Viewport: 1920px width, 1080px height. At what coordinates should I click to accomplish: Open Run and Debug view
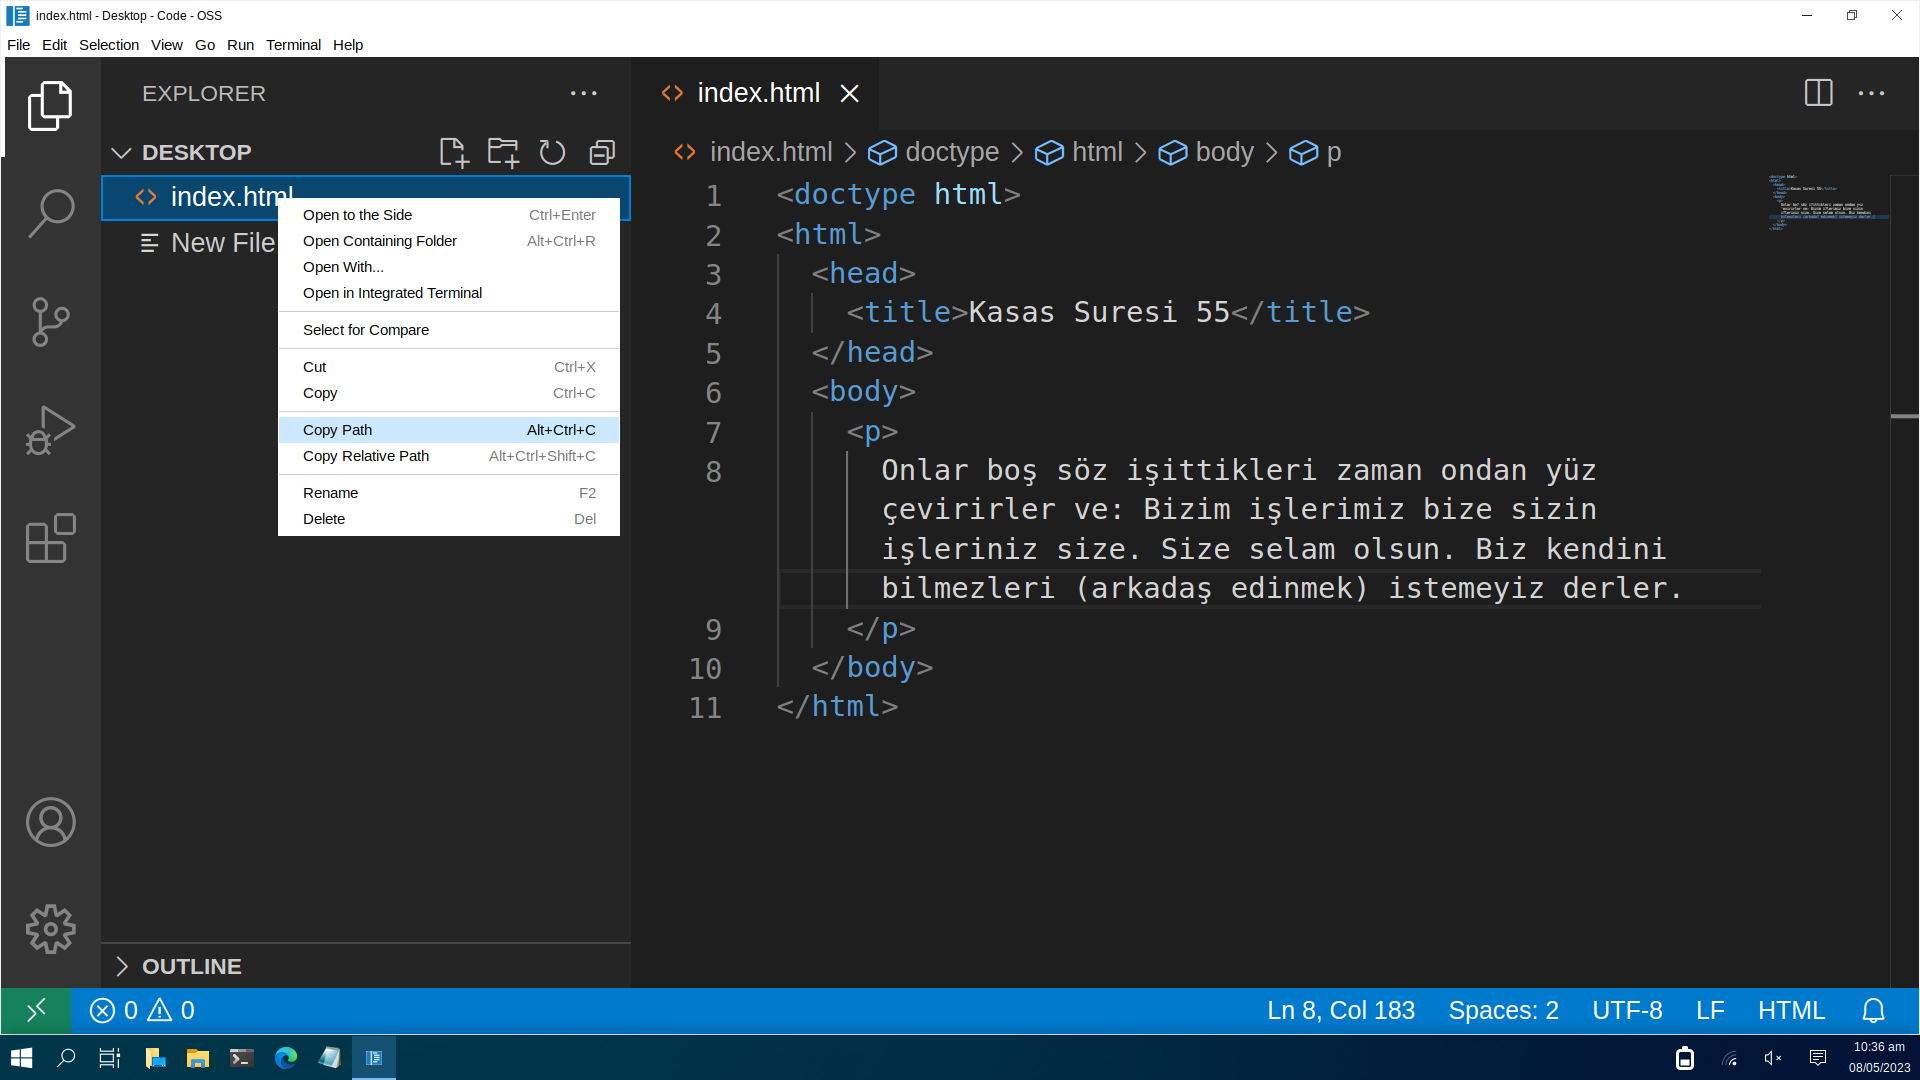50,430
